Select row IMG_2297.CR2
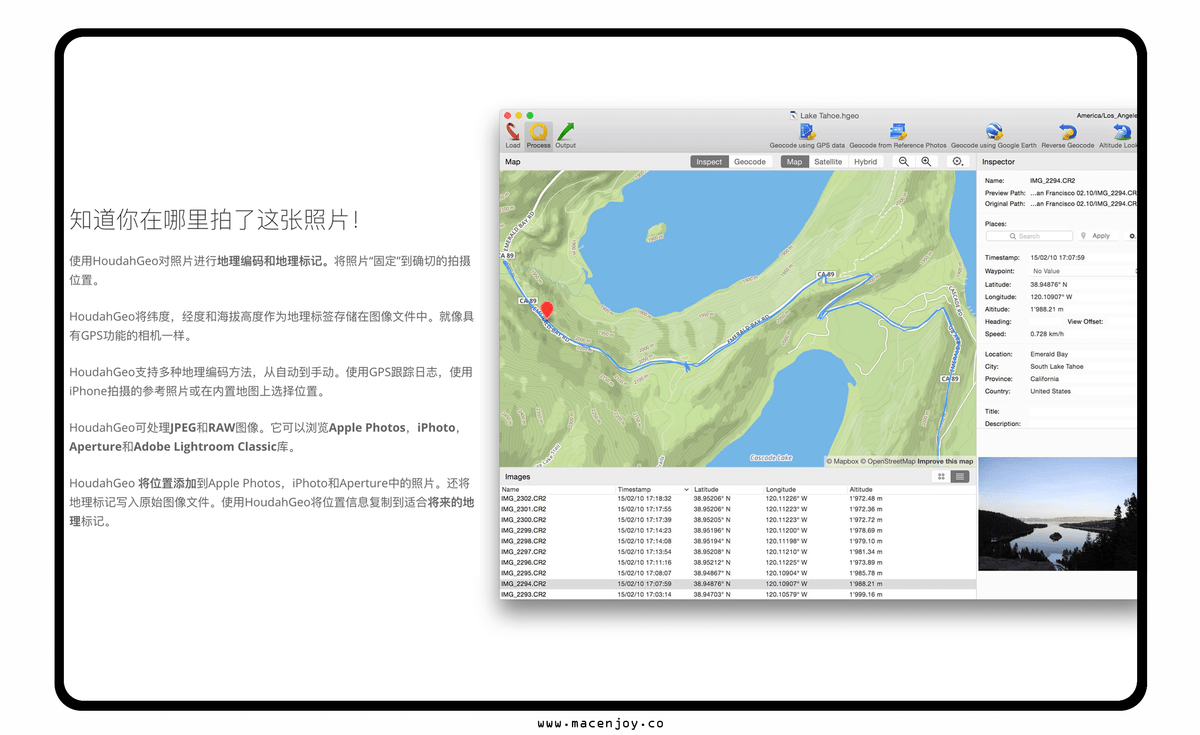 click(737, 551)
